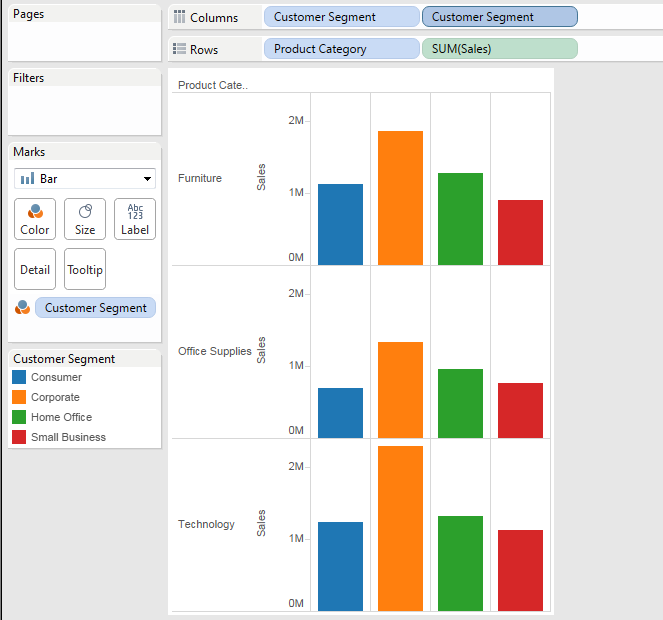Select the Furniture row header
Image resolution: width=663 pixels, height=620 pixels.
200,178
